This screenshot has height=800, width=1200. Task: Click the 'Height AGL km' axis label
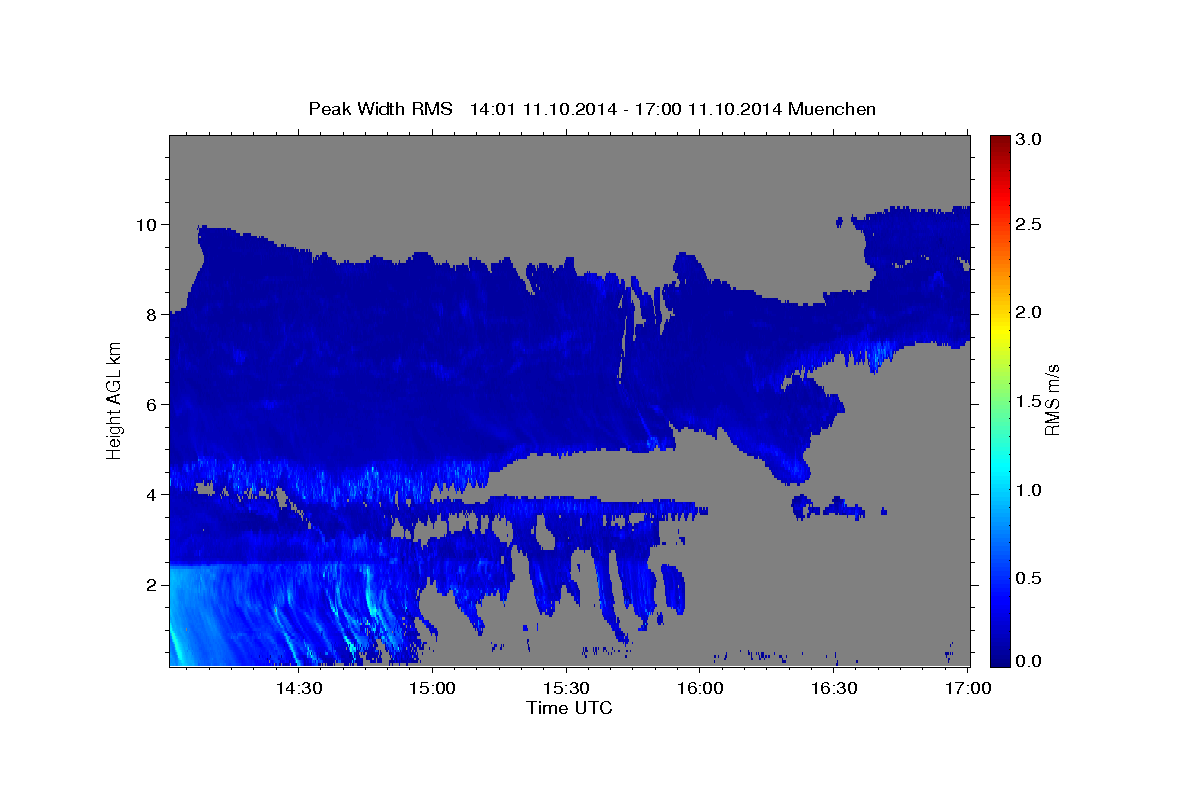coord(115,400)
